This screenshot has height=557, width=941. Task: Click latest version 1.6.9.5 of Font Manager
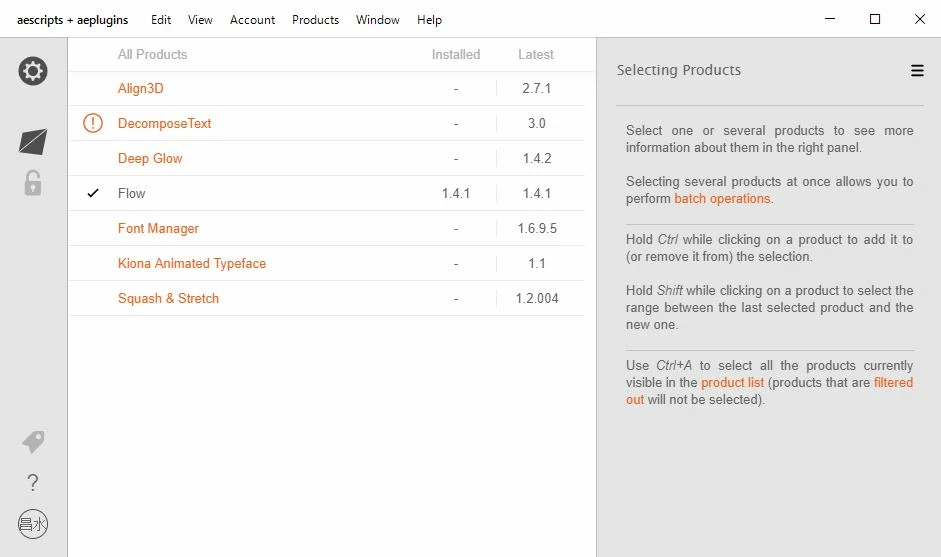537,229
